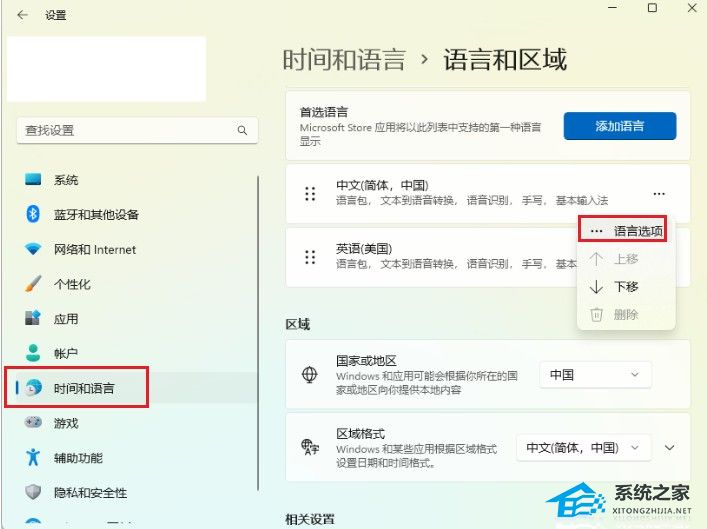Click the 辅助功能 accessibility figure icon
The width and height of the screenshot is (707, 529).
pyautogui.click(x=33, y=457)
